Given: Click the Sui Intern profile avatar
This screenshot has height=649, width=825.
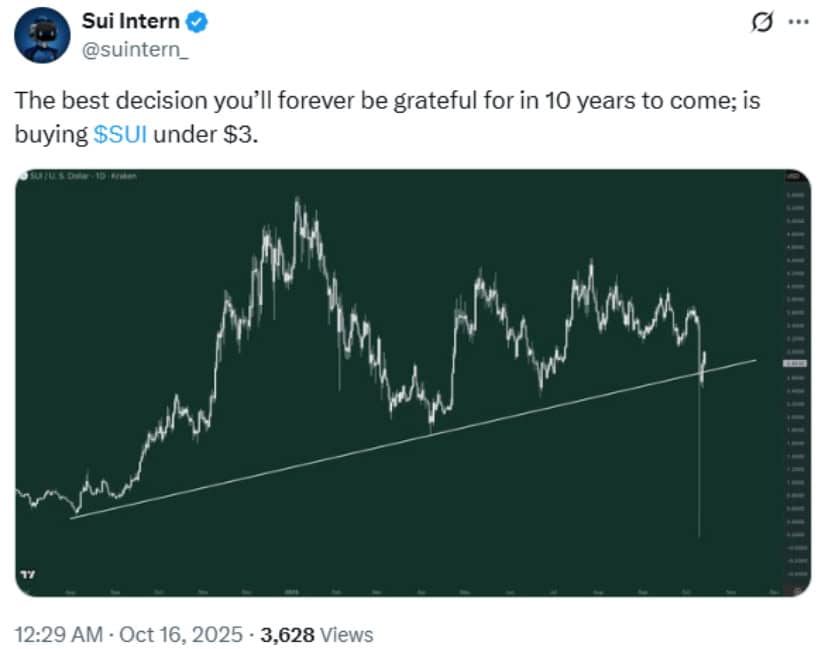Looking at the screenshot, I should pyautogui.click(x=40, y=39).
